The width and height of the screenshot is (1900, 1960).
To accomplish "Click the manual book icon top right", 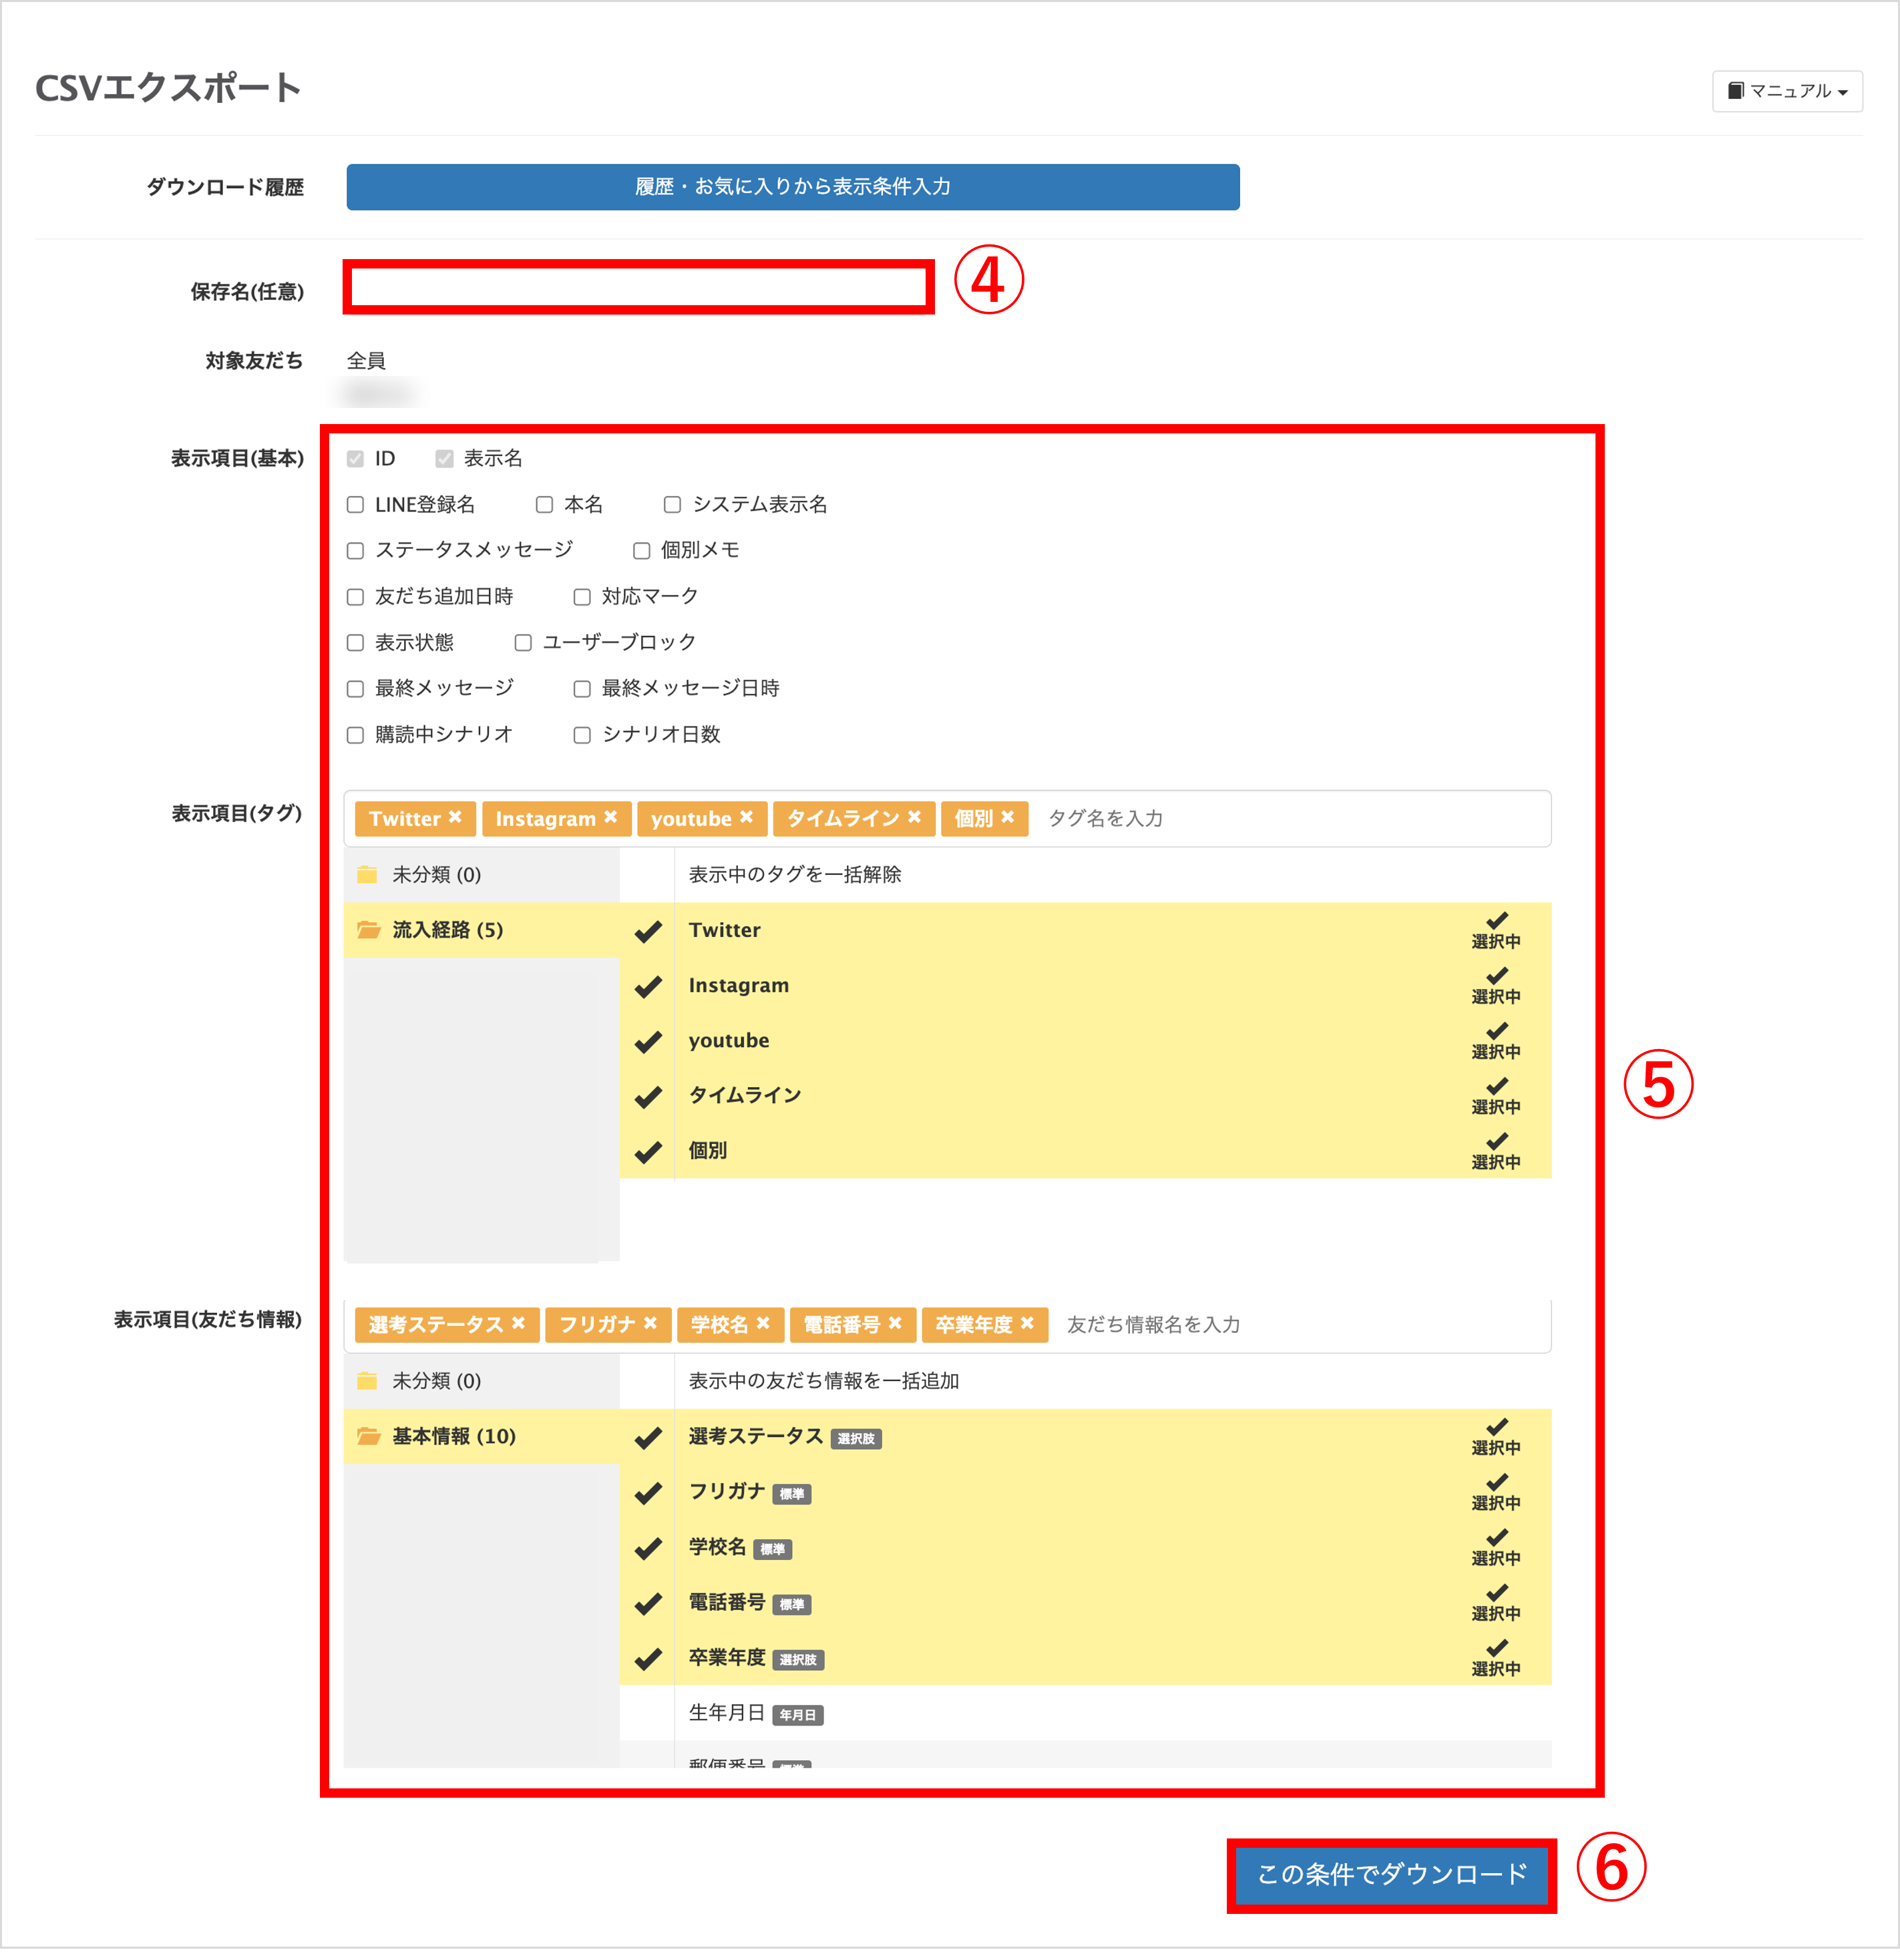I will (x=1737, y=91).
